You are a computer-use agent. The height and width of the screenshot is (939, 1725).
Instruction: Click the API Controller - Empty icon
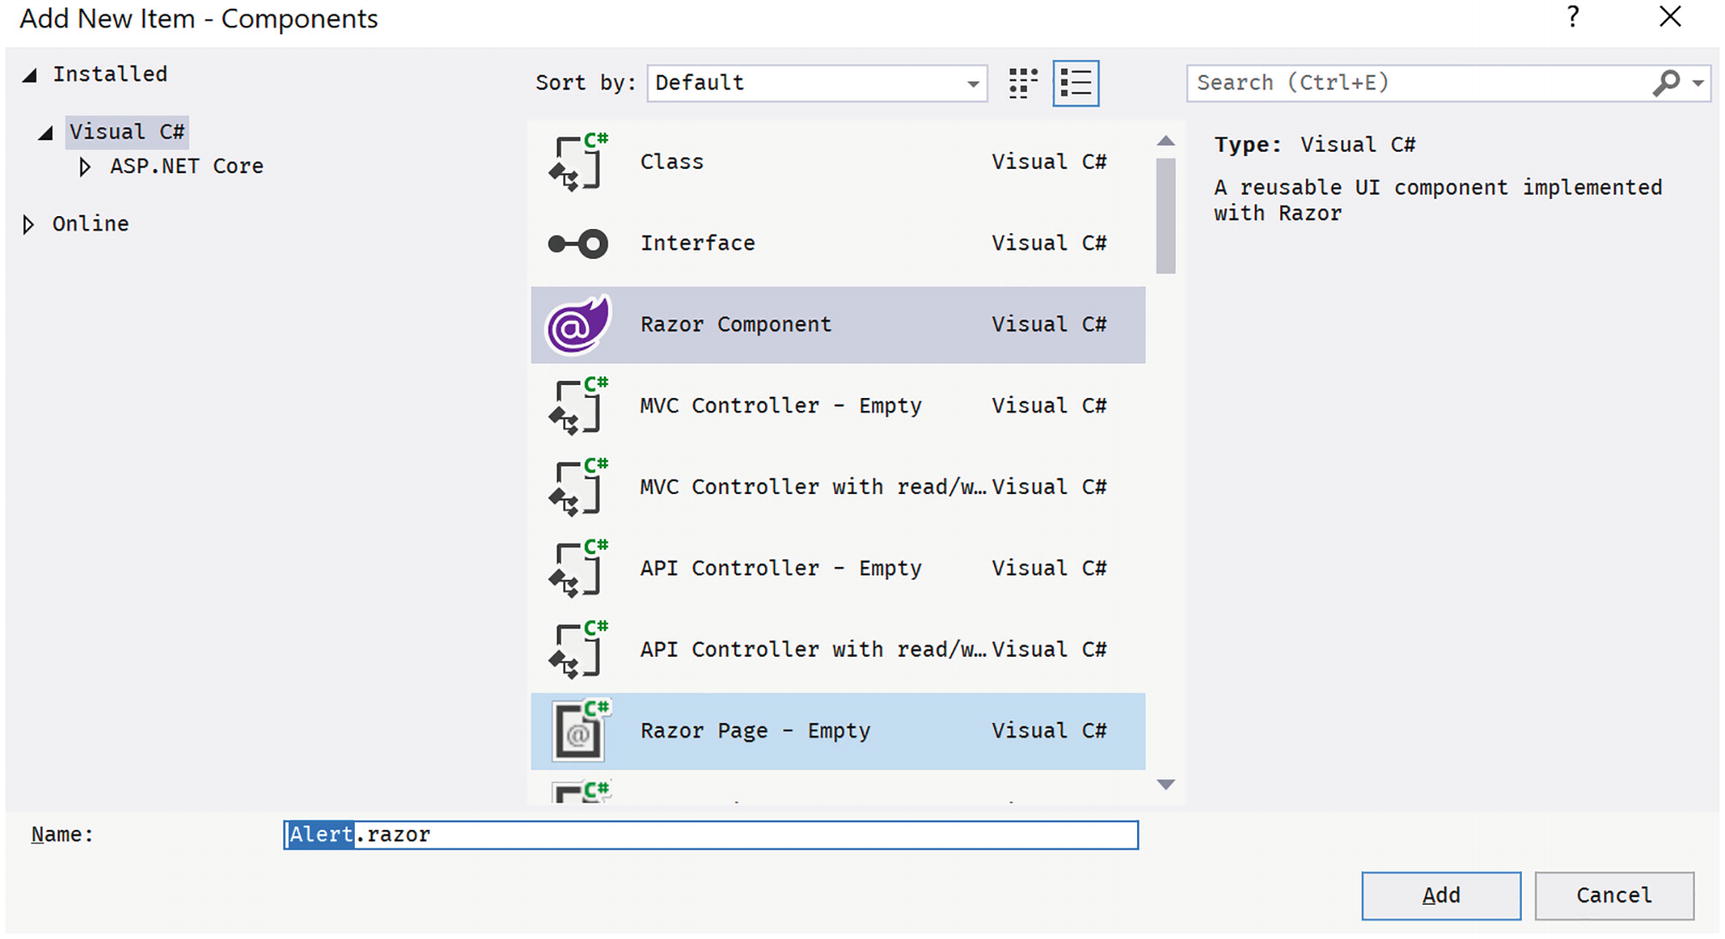coord(578,569)
